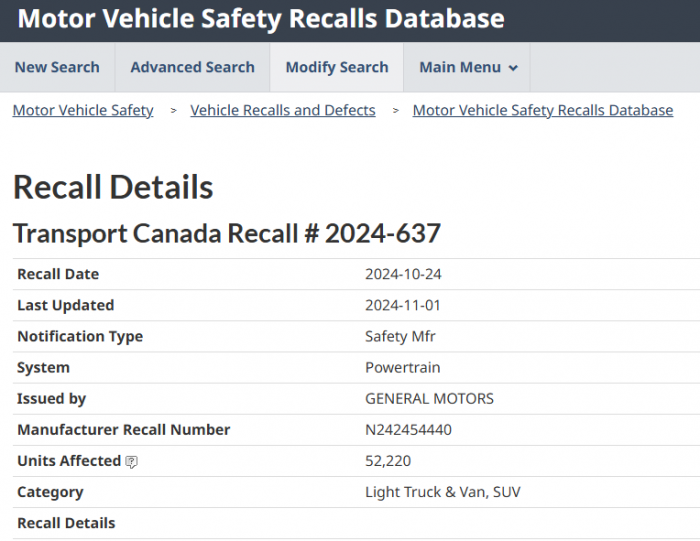
Task: Click the Powertrain system value
Action: click(x=403, y=367)
